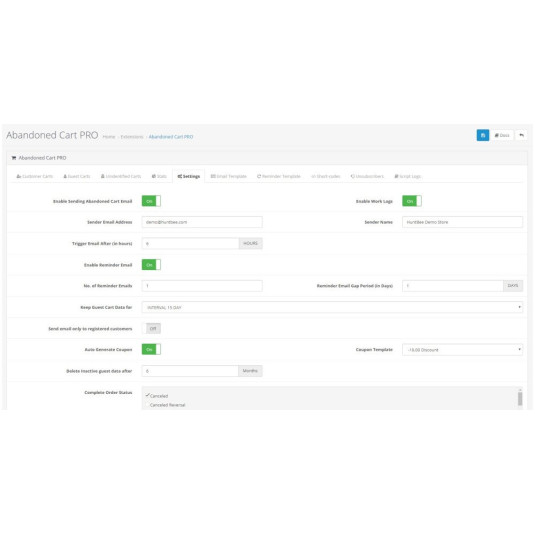The image size is (535, 535).
Task: Switch to Customer Carts tab
Action: pos(34,176)
